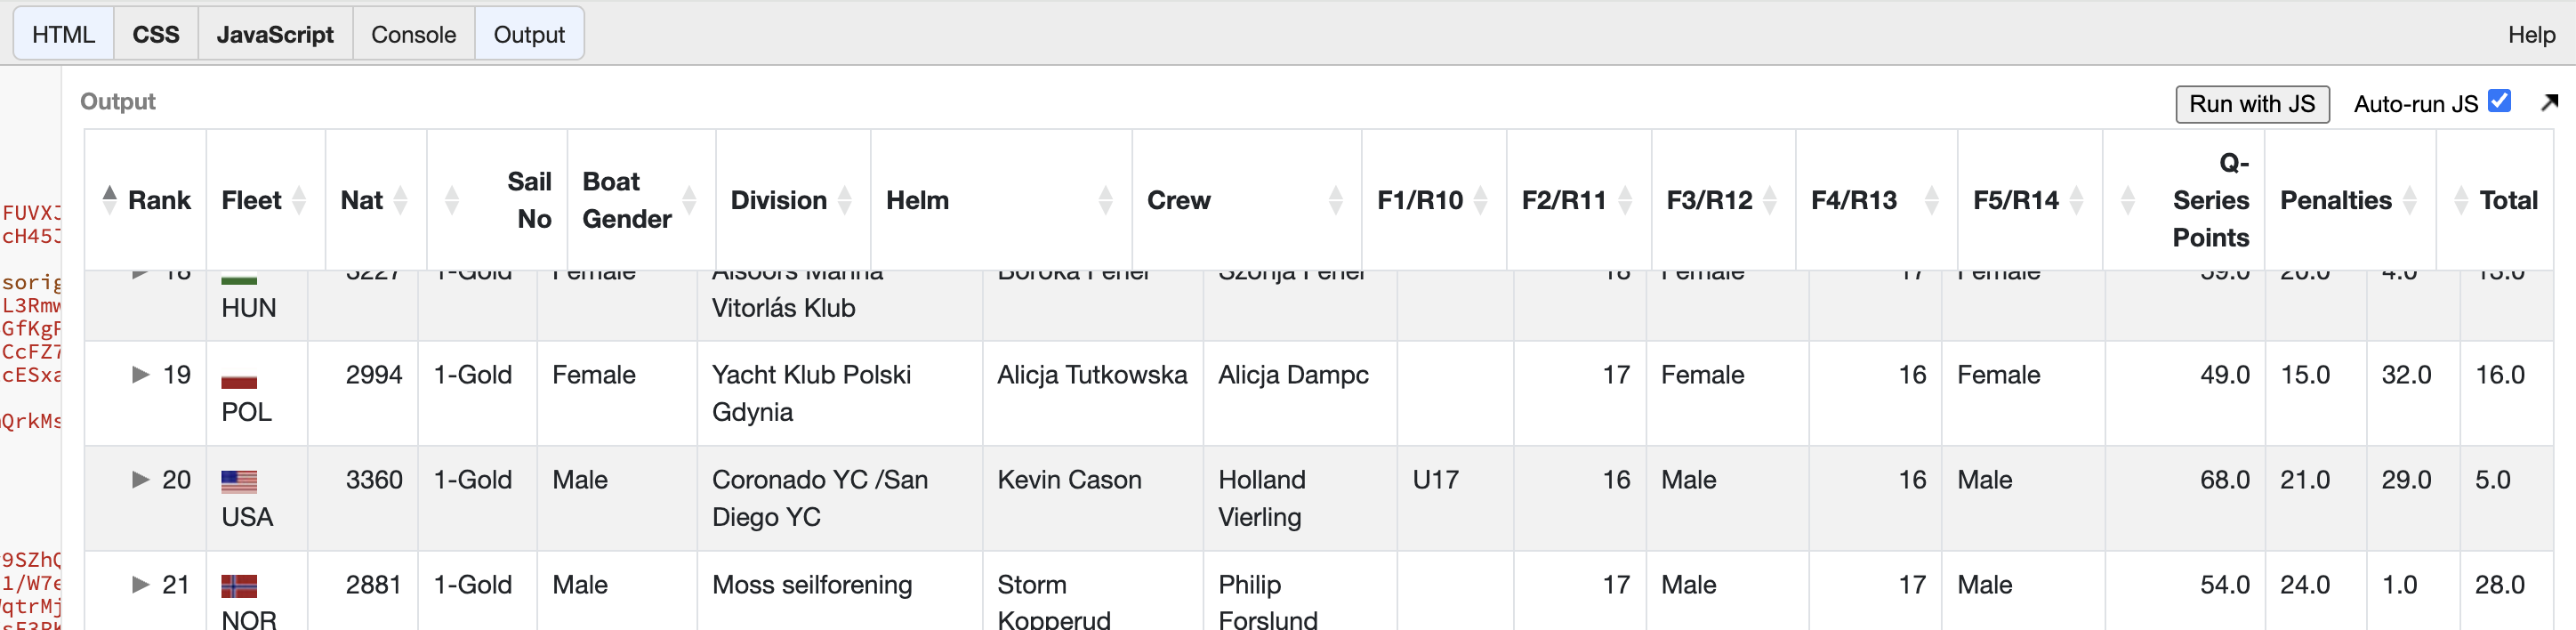2576x630 pixels.
Task: Expand row 20 details triangle
Action: click(141, 480)
